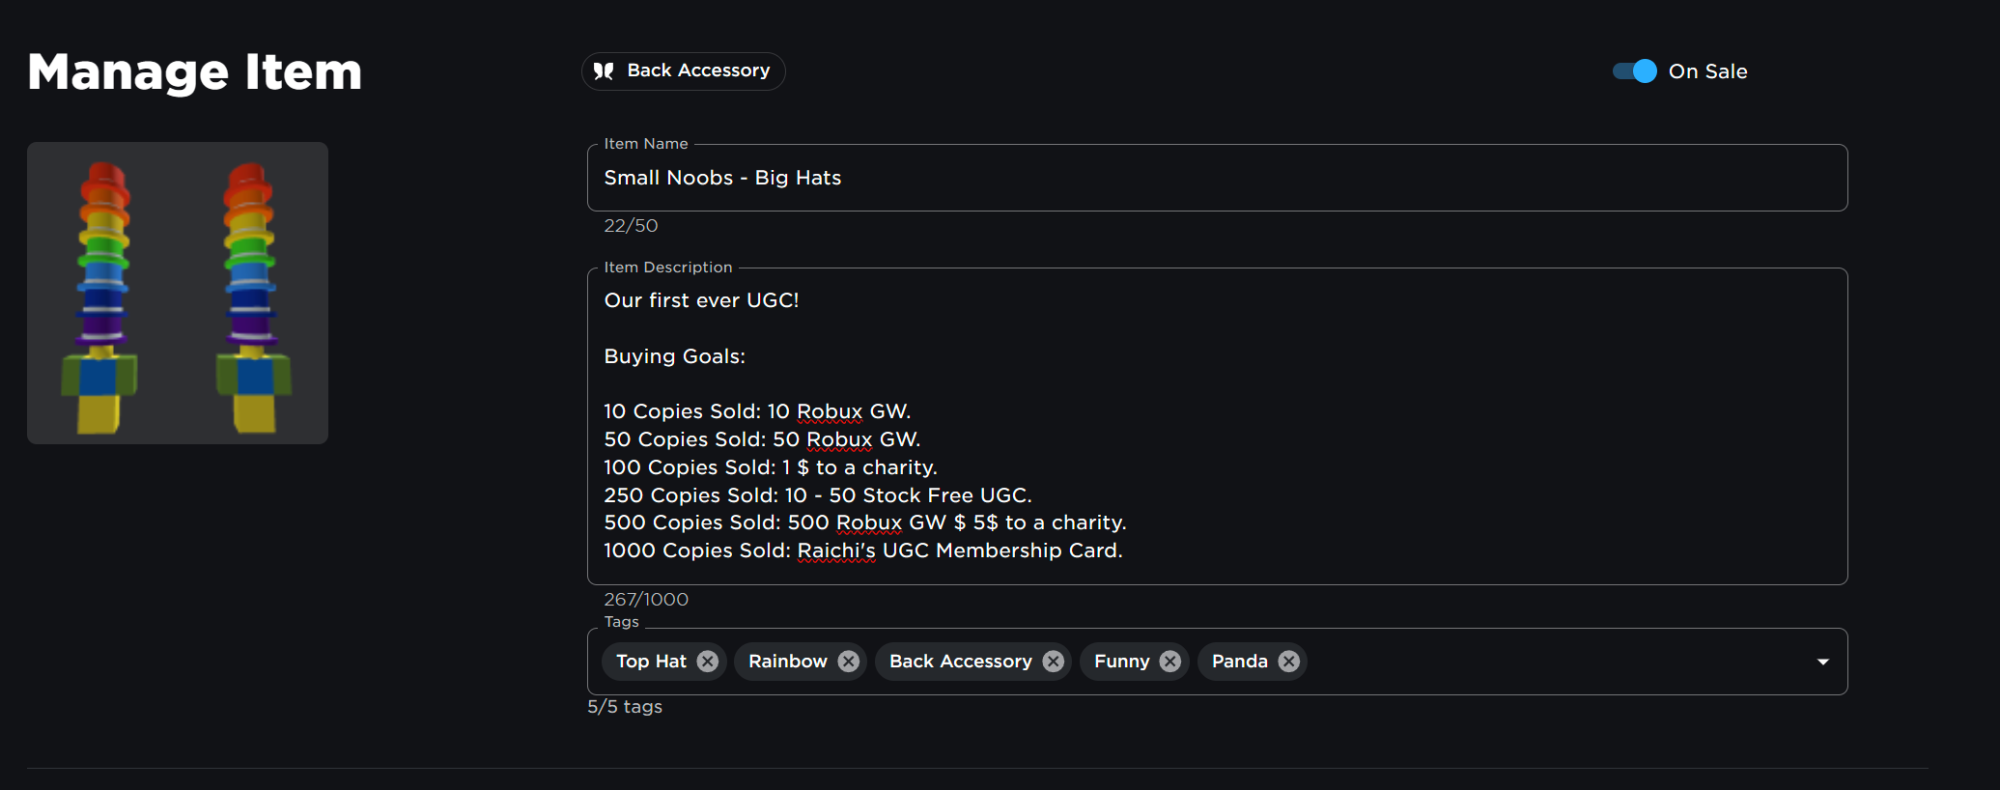Remove the Panda tag
2000x790 pixels.
1289,661
